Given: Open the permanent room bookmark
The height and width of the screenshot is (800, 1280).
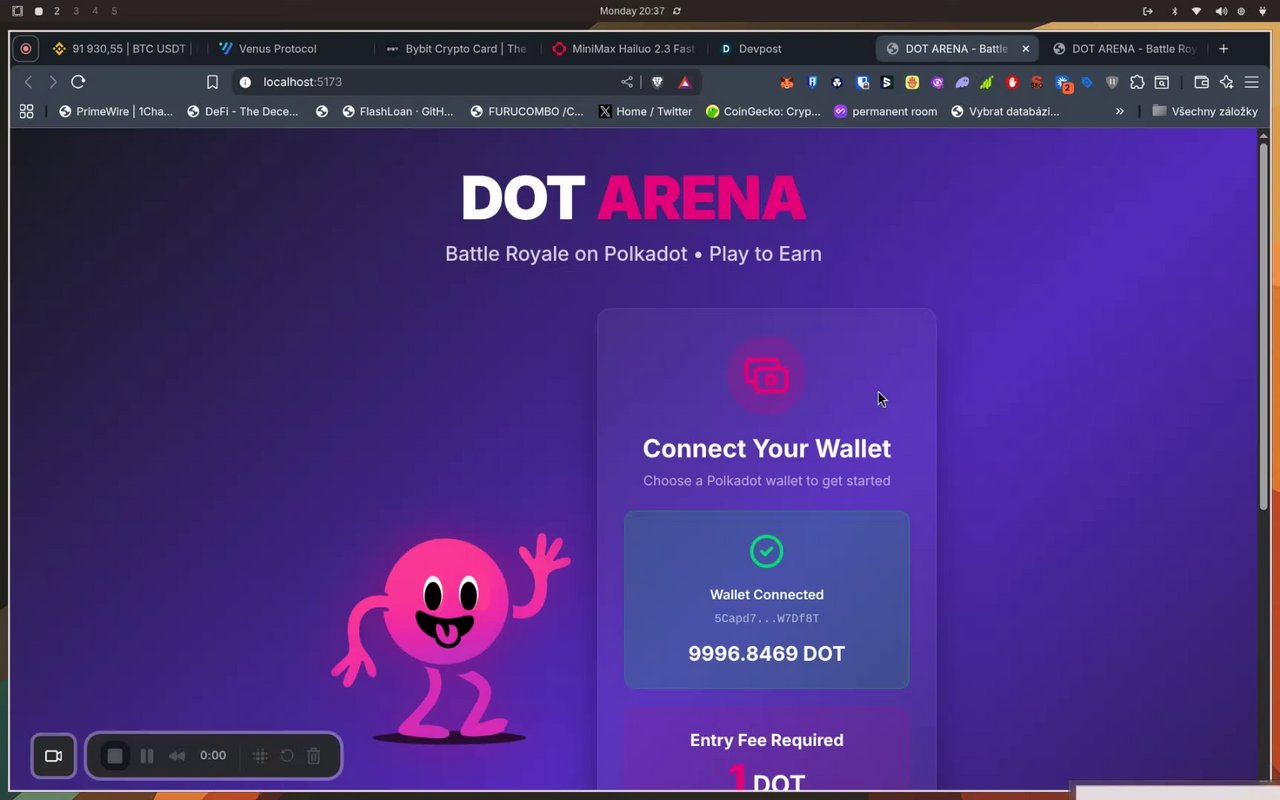Looking at the screenshot, I should point(886,111).
